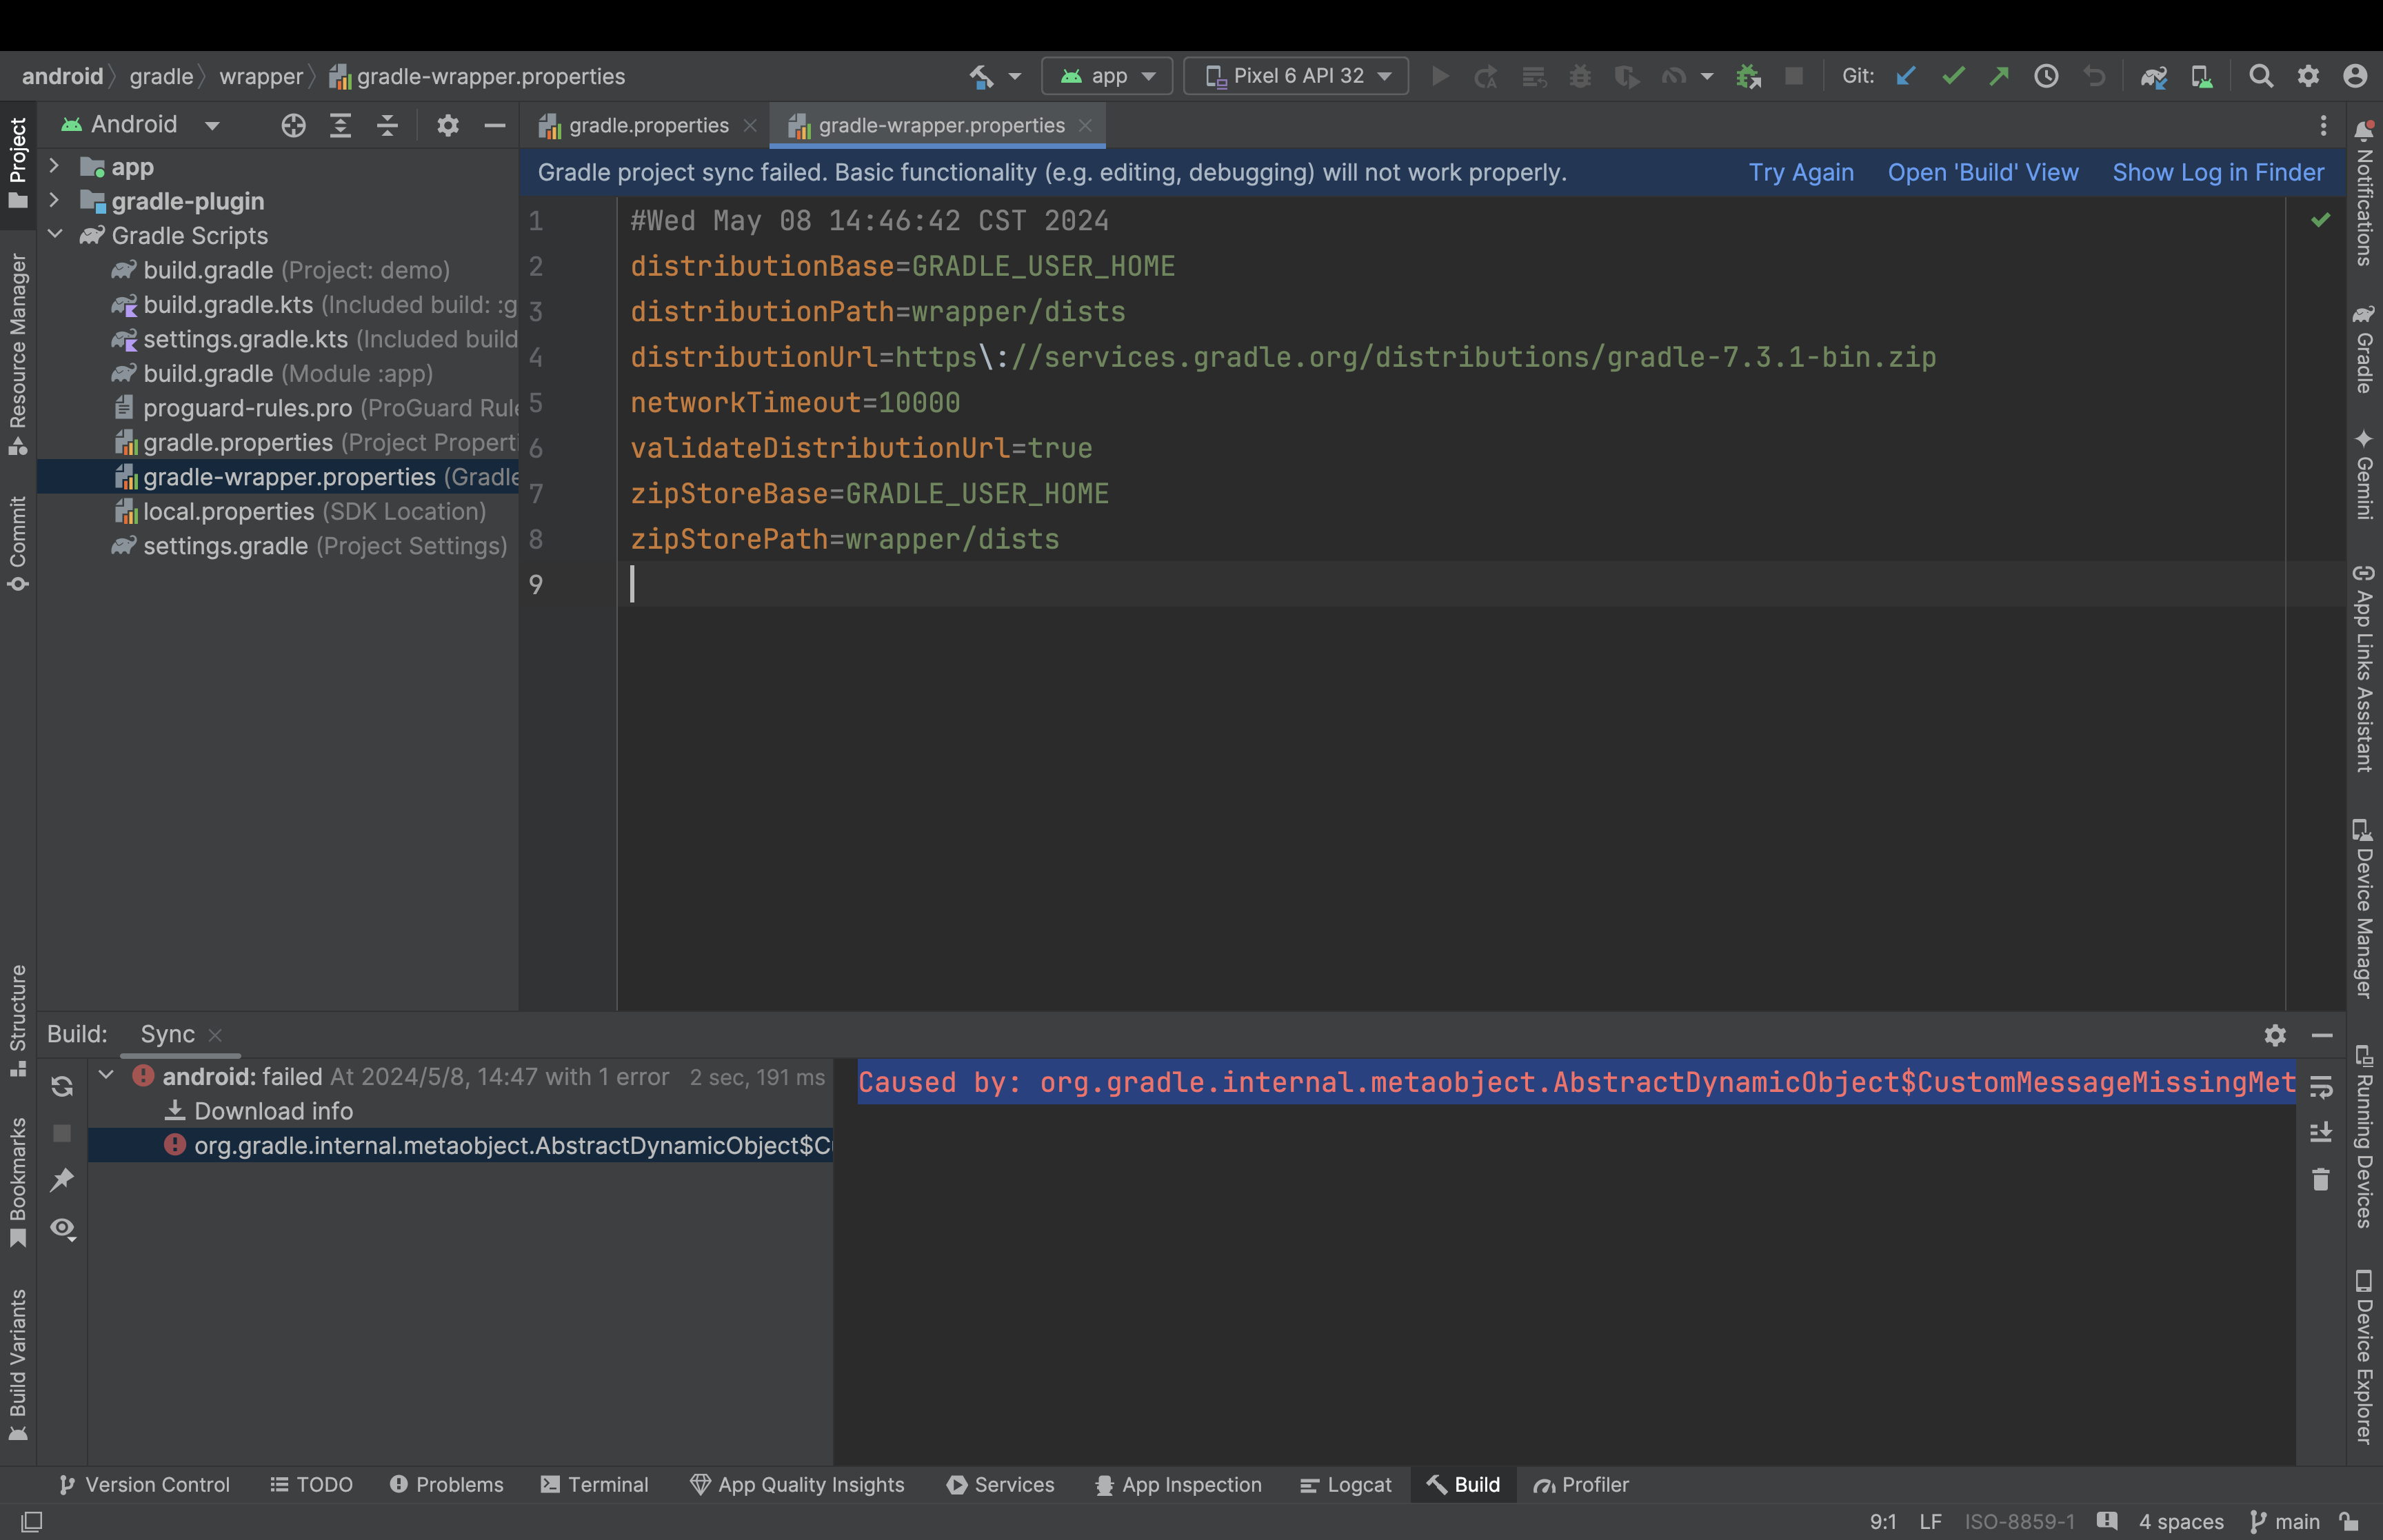Click Sync Project with Gradle Files icon
The image size is (2383, 1540).
click(x=2153, y=76)
